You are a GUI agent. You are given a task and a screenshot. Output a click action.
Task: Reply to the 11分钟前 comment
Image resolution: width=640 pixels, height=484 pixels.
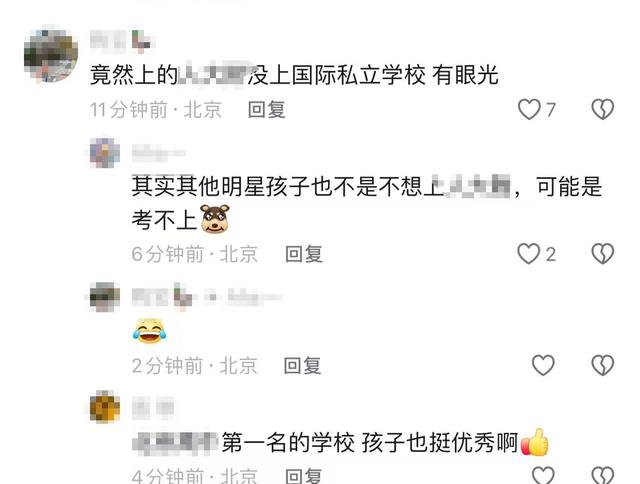pyautogui.click(x=267, y=110)
